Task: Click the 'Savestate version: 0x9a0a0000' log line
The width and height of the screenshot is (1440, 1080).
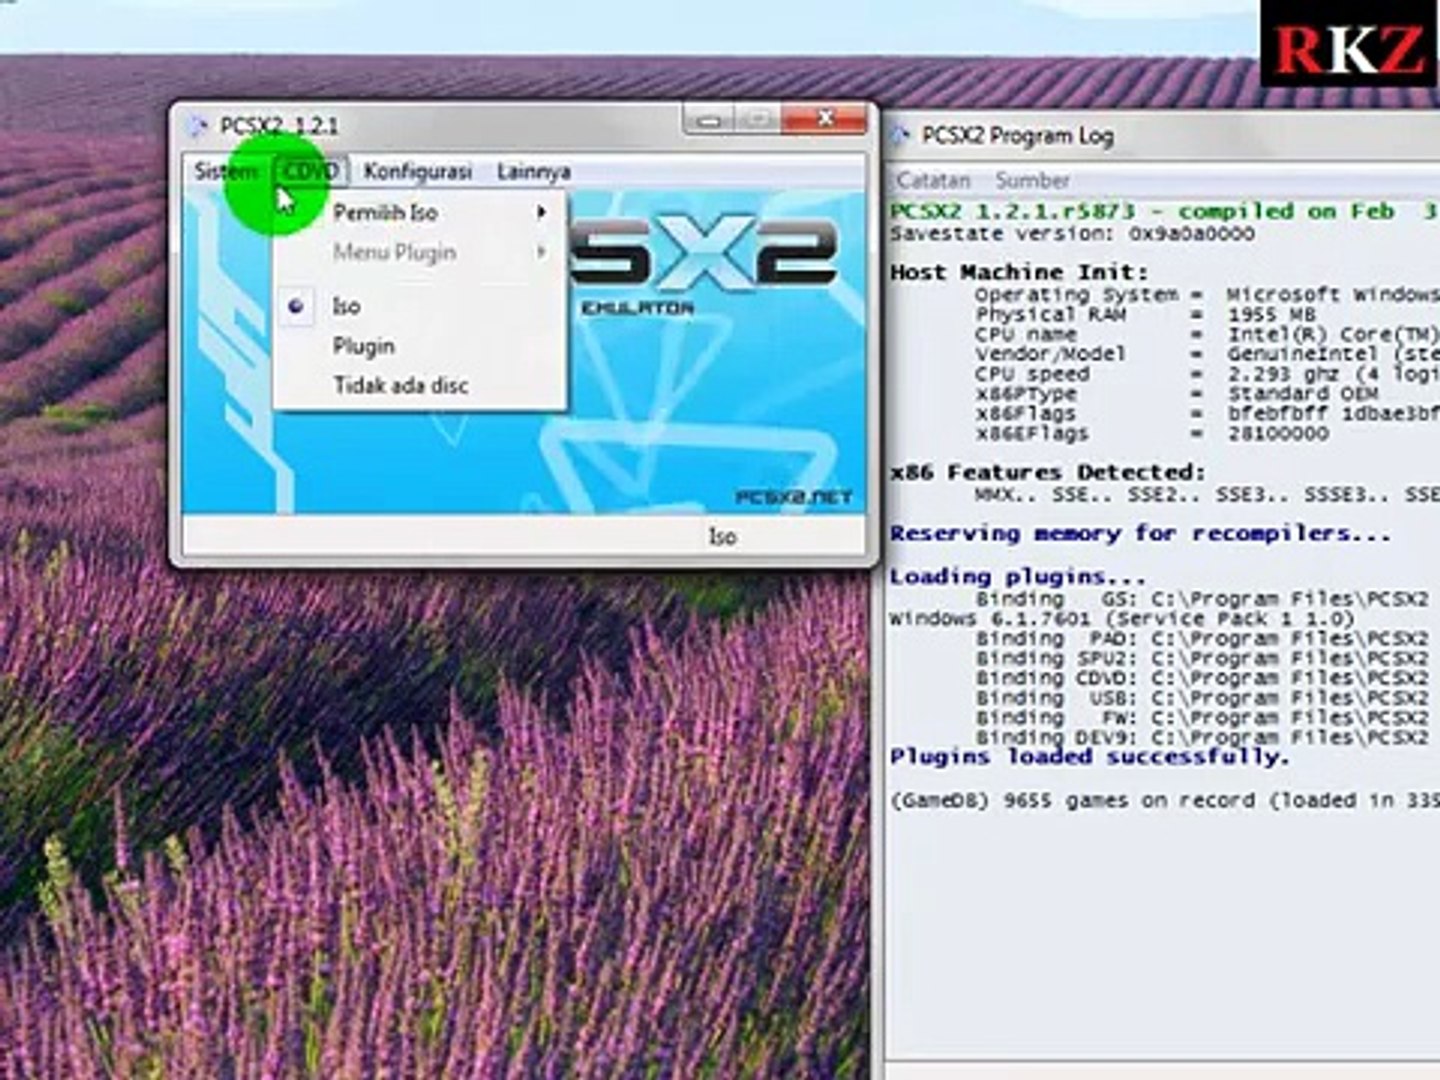Action: point(1072,234)
